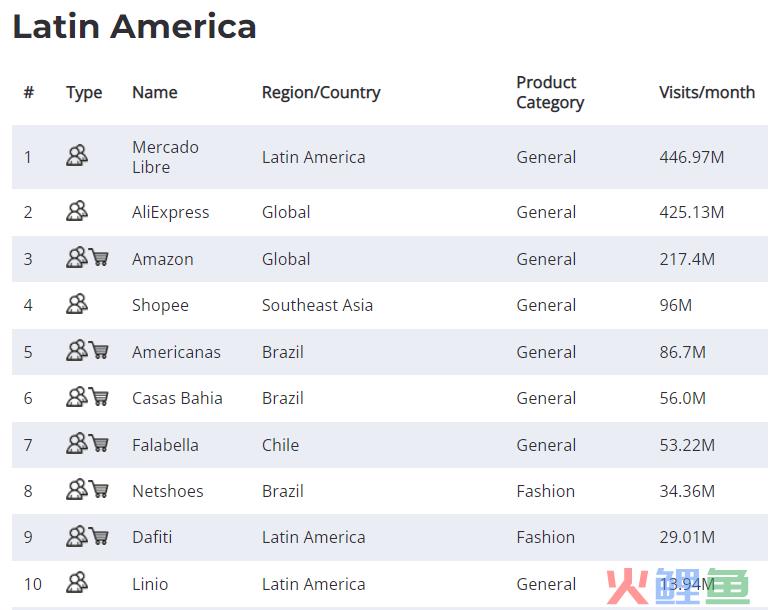Click the Fashion category in Dafiti row
The height and width of the screenshot is (610, 774).
(x=545, y=537)
